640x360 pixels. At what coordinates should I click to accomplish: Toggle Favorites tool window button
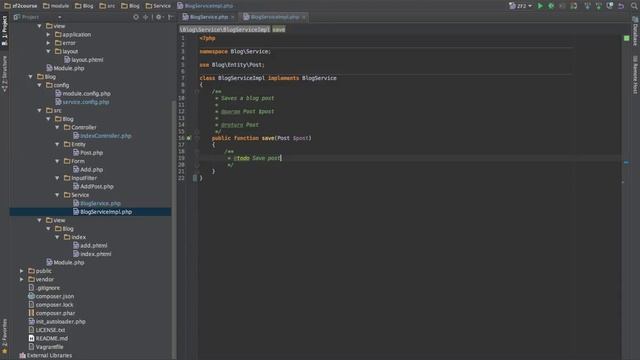4,336
